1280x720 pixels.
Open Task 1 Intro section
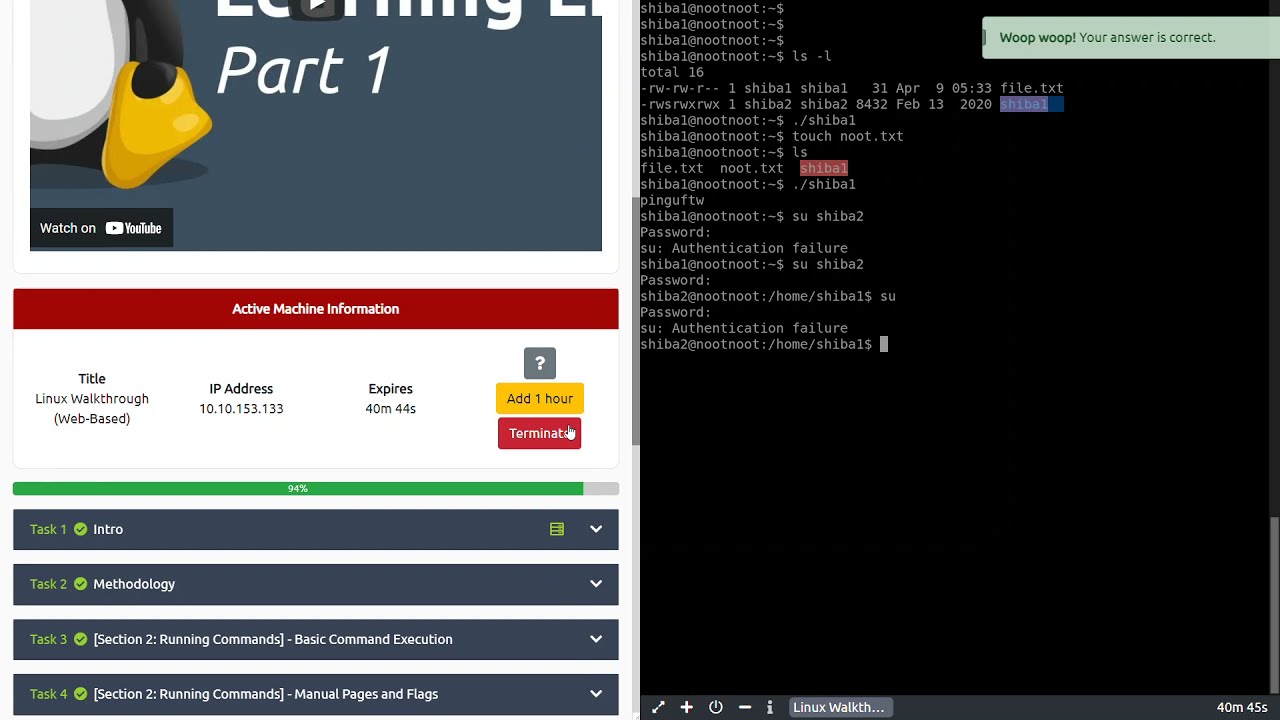pyautogui.click(x=316, y=529)
